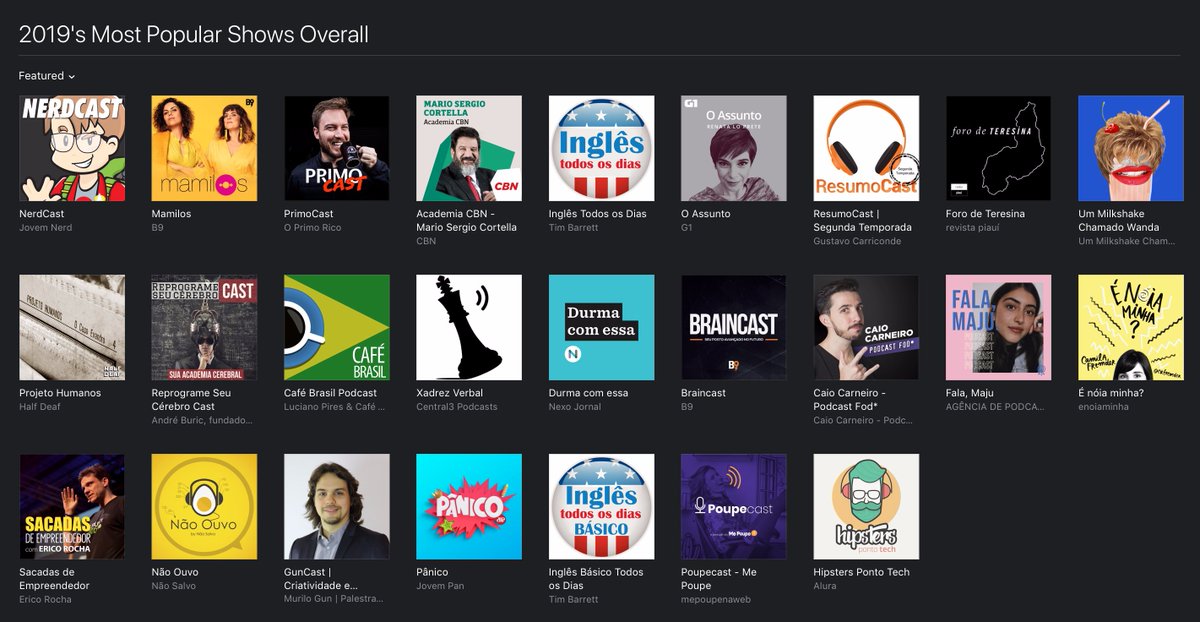Viewport: 1200px width, 622px height.
Task: Open the Durma com essa artwork
Action: pos(602,328)
